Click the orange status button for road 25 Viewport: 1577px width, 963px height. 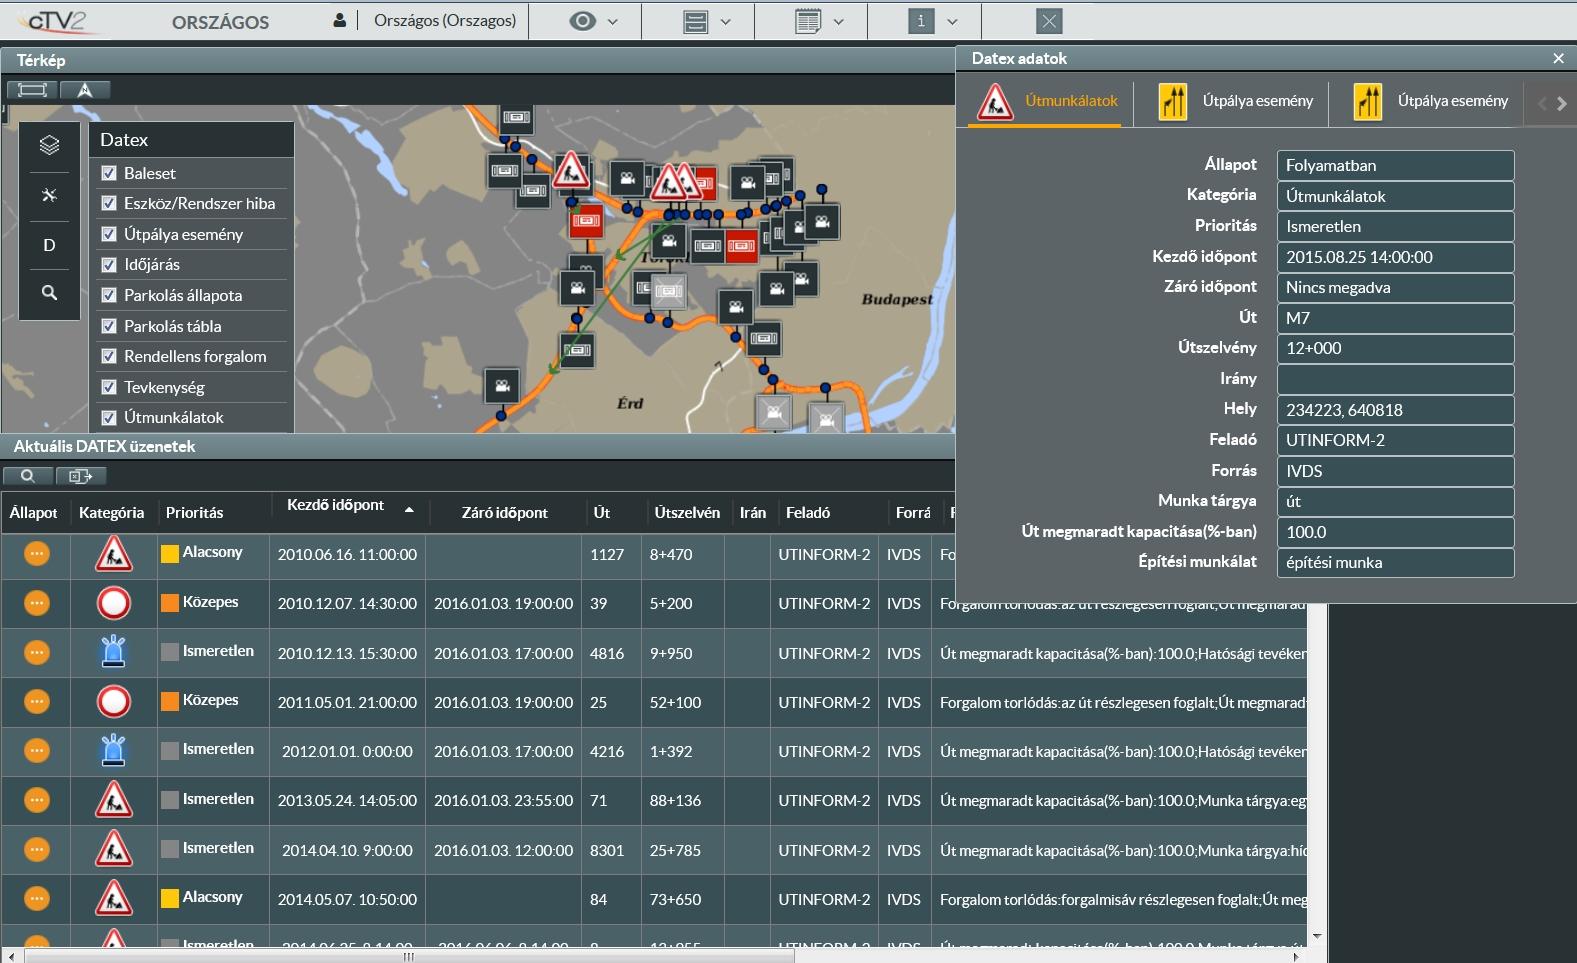coord(36,701)
